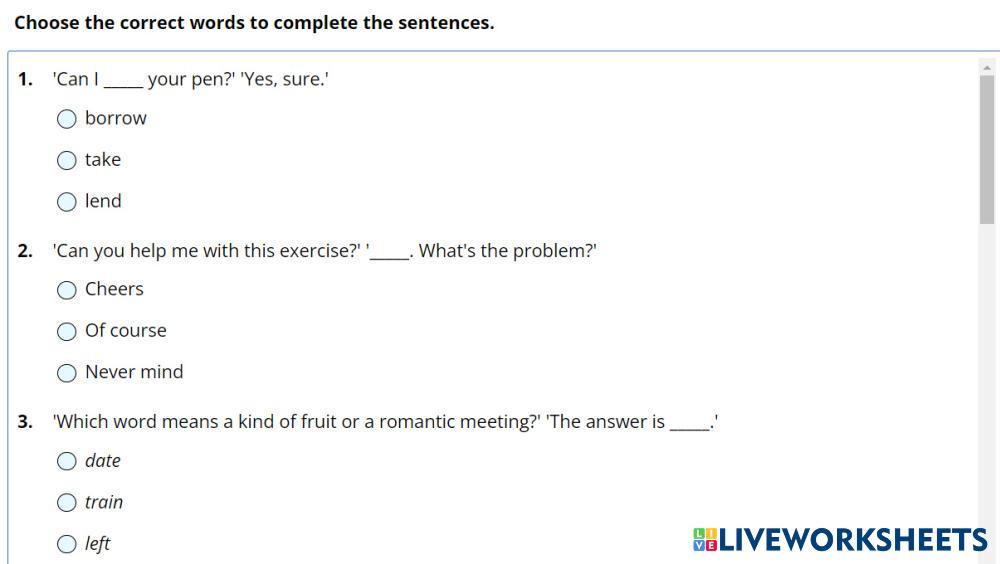
Task: Click question 2 sentence about the exercise
Action: (325, 251)
